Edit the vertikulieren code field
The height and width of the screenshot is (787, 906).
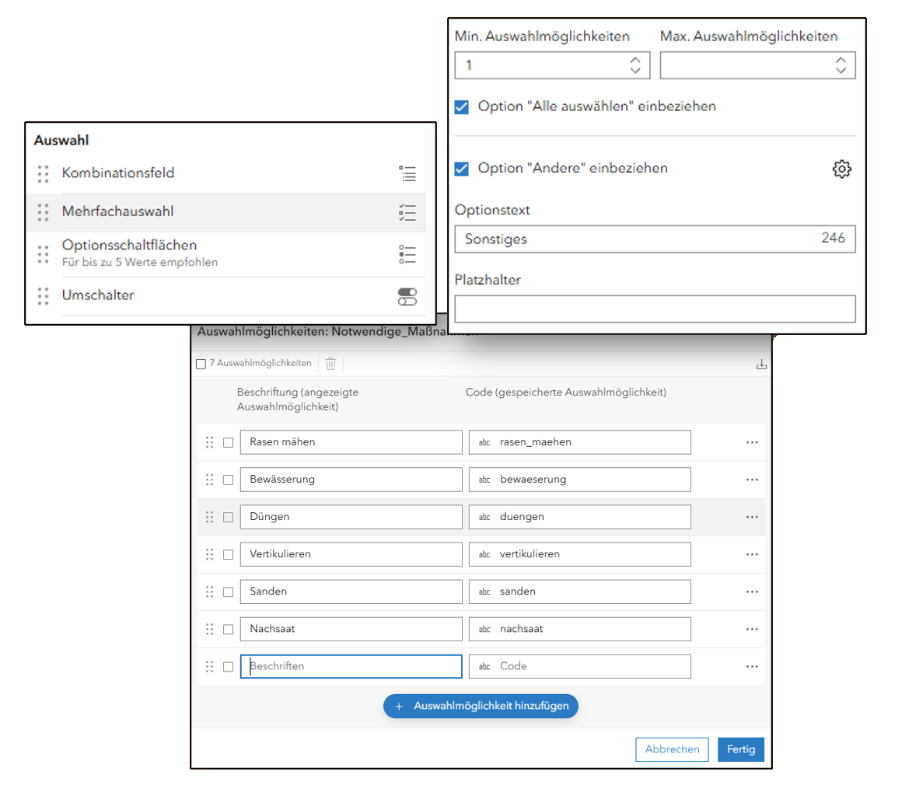(580, 554)
